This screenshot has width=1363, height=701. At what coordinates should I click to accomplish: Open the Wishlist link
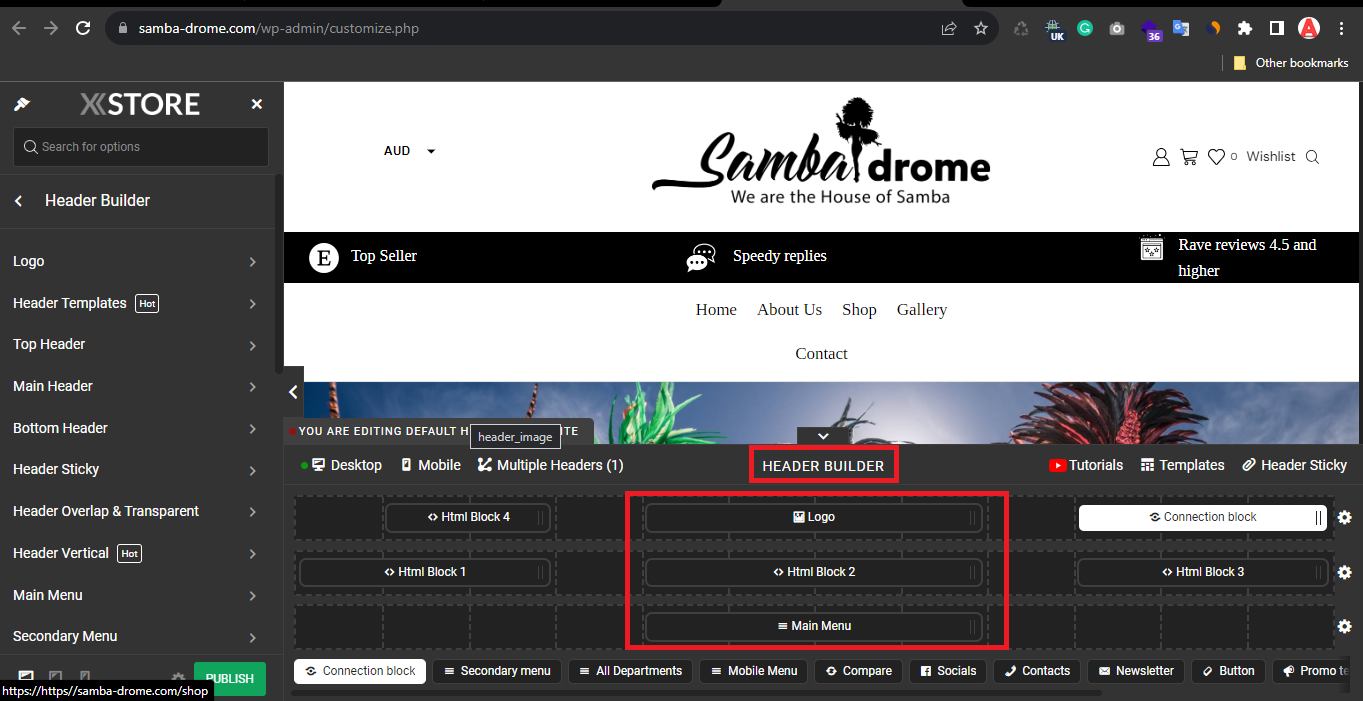tap(1271, 157)
